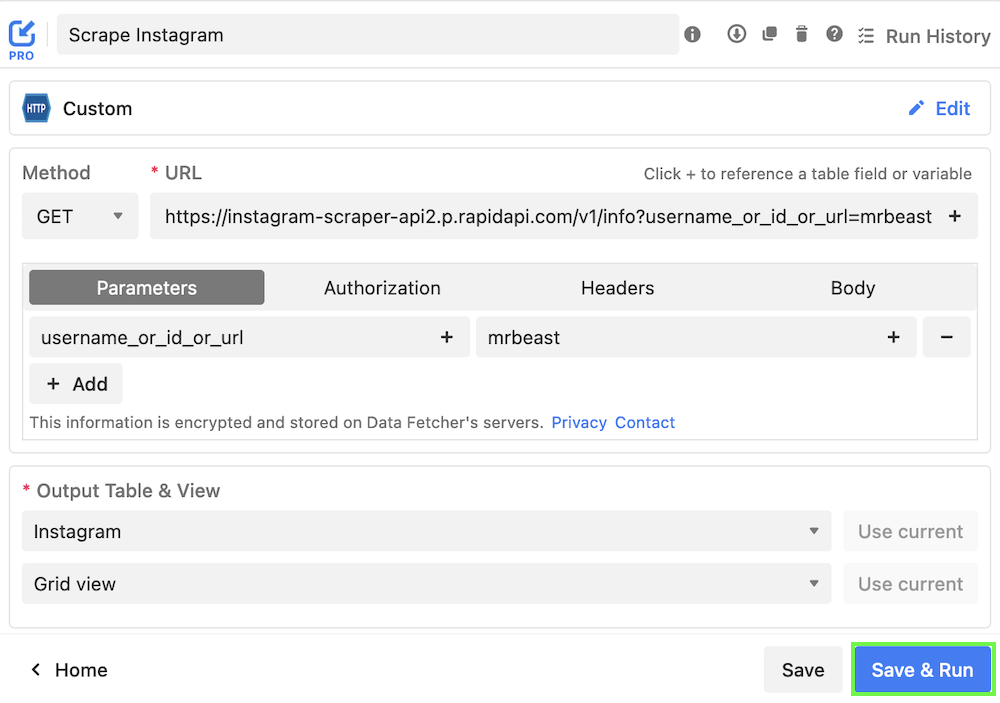Switch to the Headers tab
The image size is (1000, 703).
coord(617,287)
